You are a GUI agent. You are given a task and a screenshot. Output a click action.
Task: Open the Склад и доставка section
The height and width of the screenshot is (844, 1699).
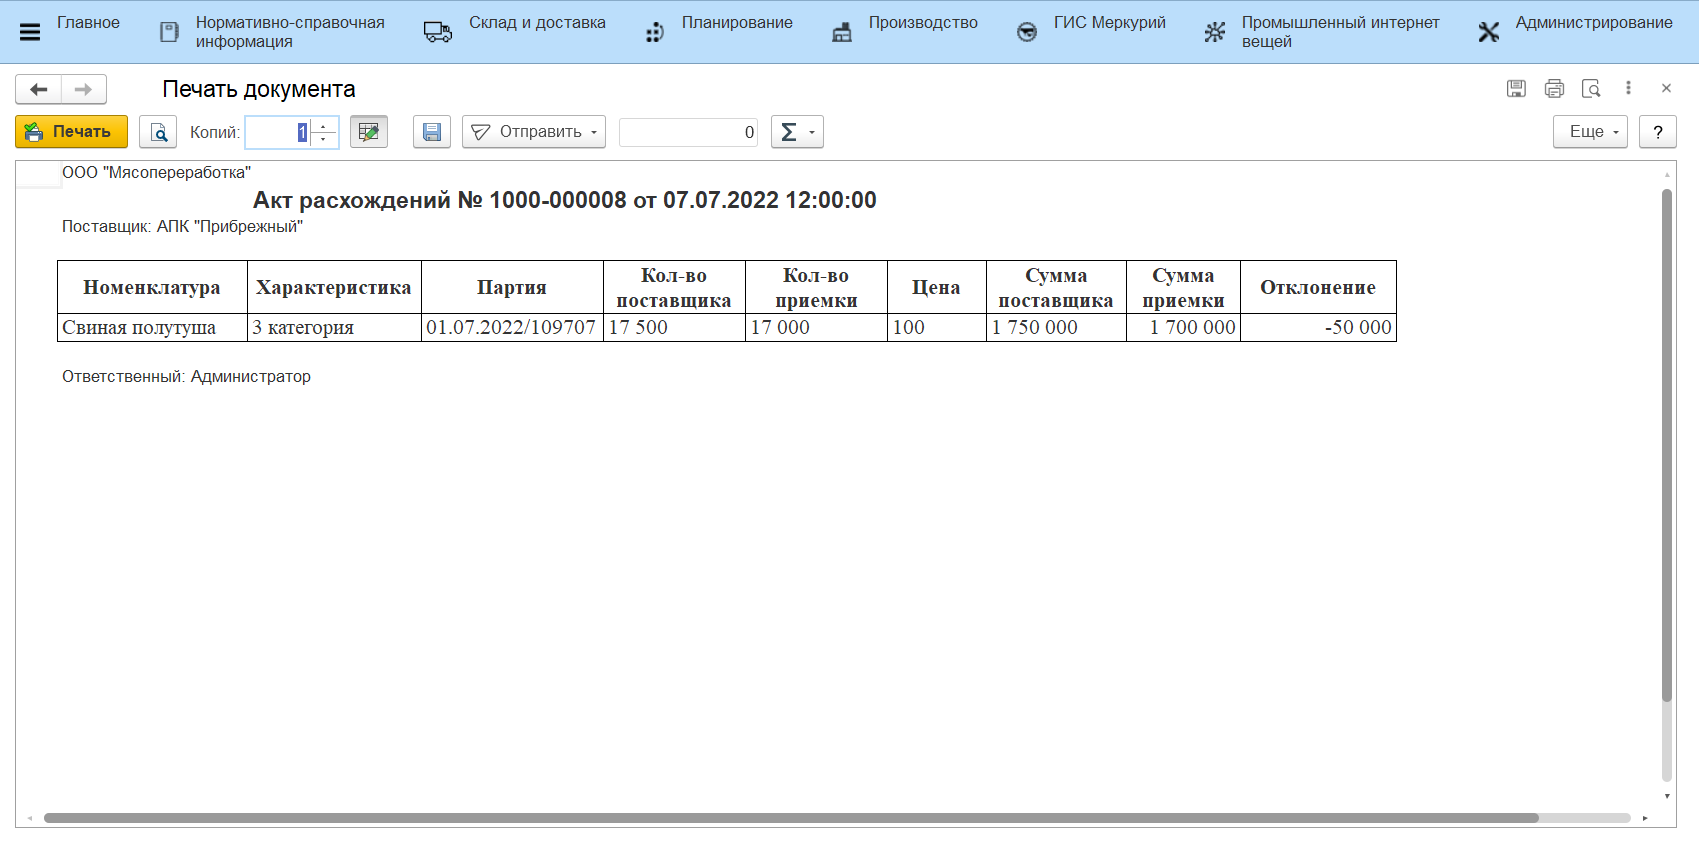click(536, 23)
